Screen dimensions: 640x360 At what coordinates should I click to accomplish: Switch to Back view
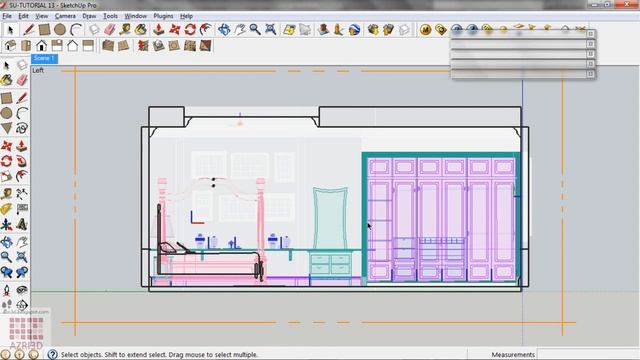[x=73, y=46]
